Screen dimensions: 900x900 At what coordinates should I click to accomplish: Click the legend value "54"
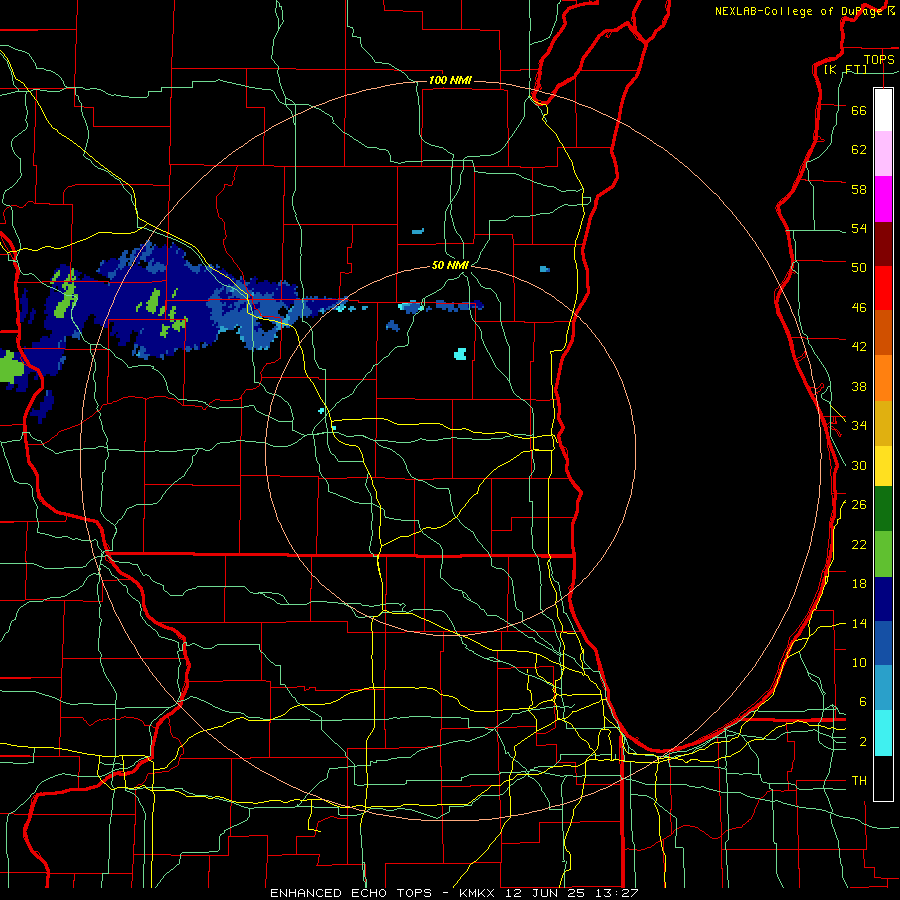click(x=859, y=228)
